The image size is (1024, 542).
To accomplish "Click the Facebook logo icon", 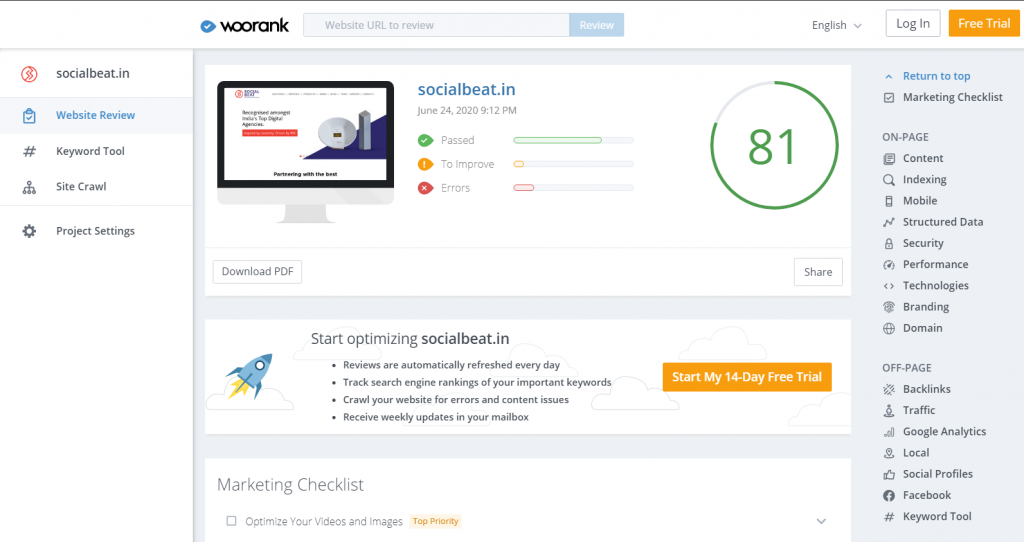I will (889, 496).
